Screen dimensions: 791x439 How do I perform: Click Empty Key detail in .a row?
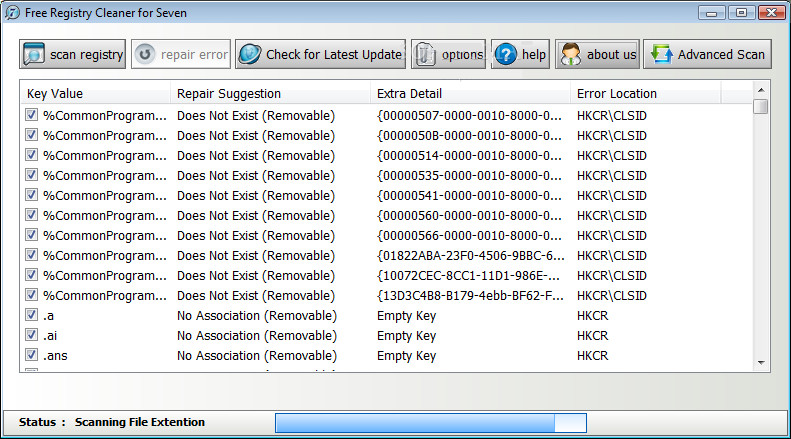[407, 316]
